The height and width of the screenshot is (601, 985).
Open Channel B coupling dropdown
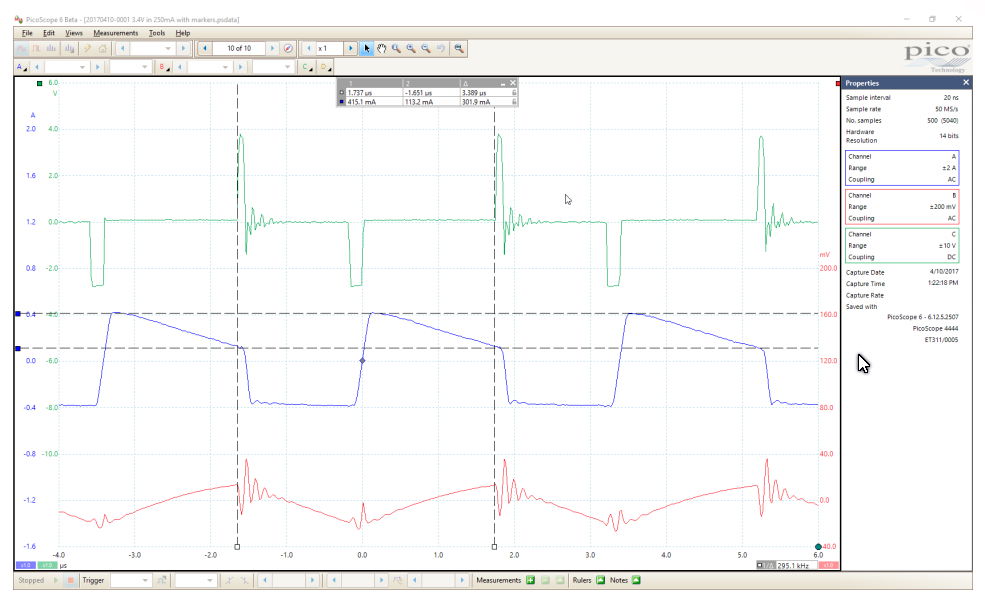tap(273, 67)
